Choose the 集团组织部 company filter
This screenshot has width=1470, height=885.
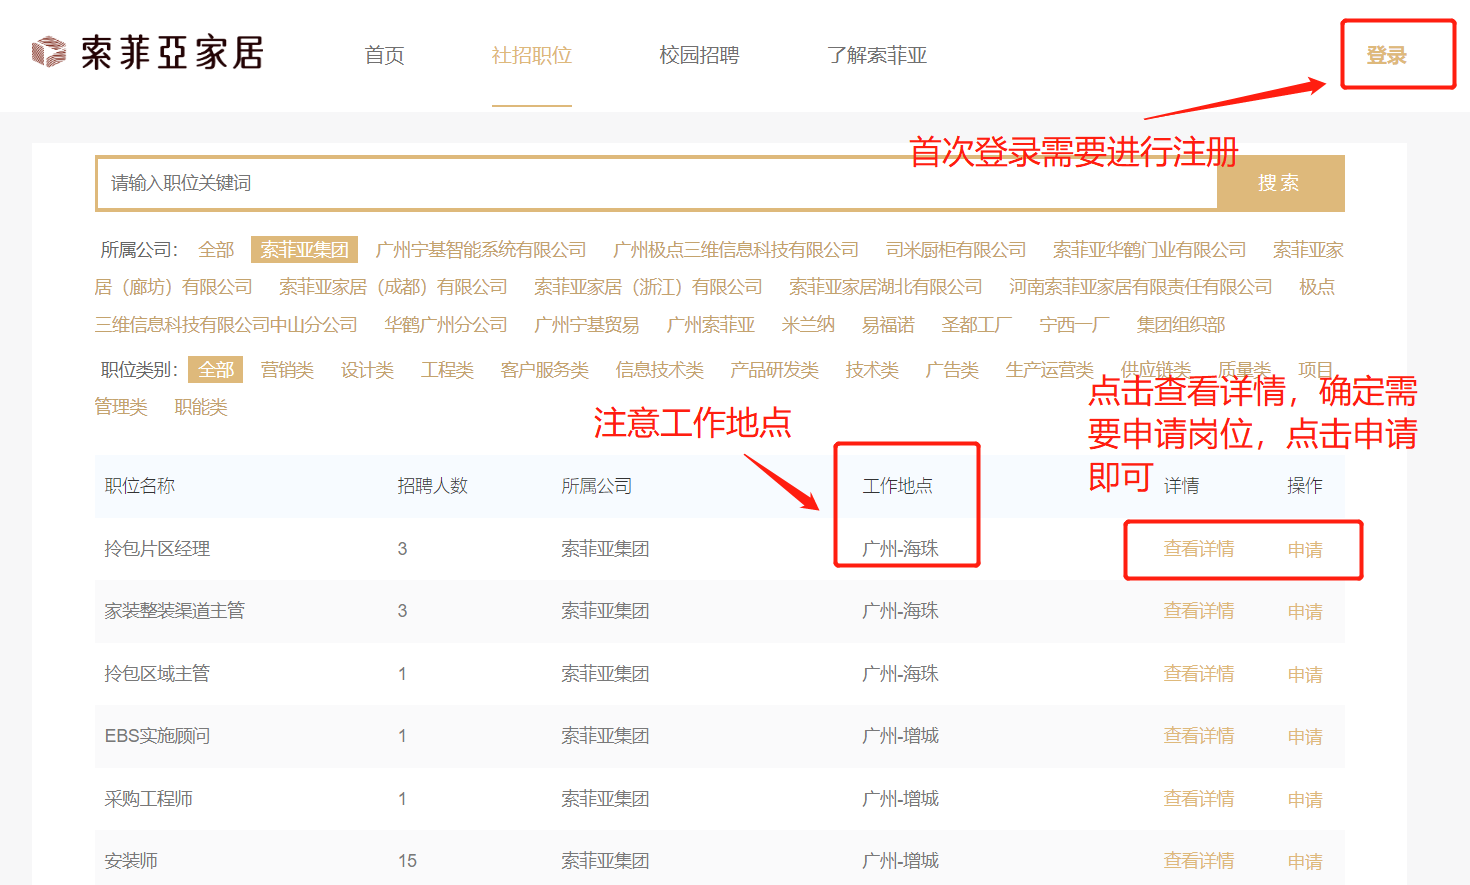click(1181, 325)
